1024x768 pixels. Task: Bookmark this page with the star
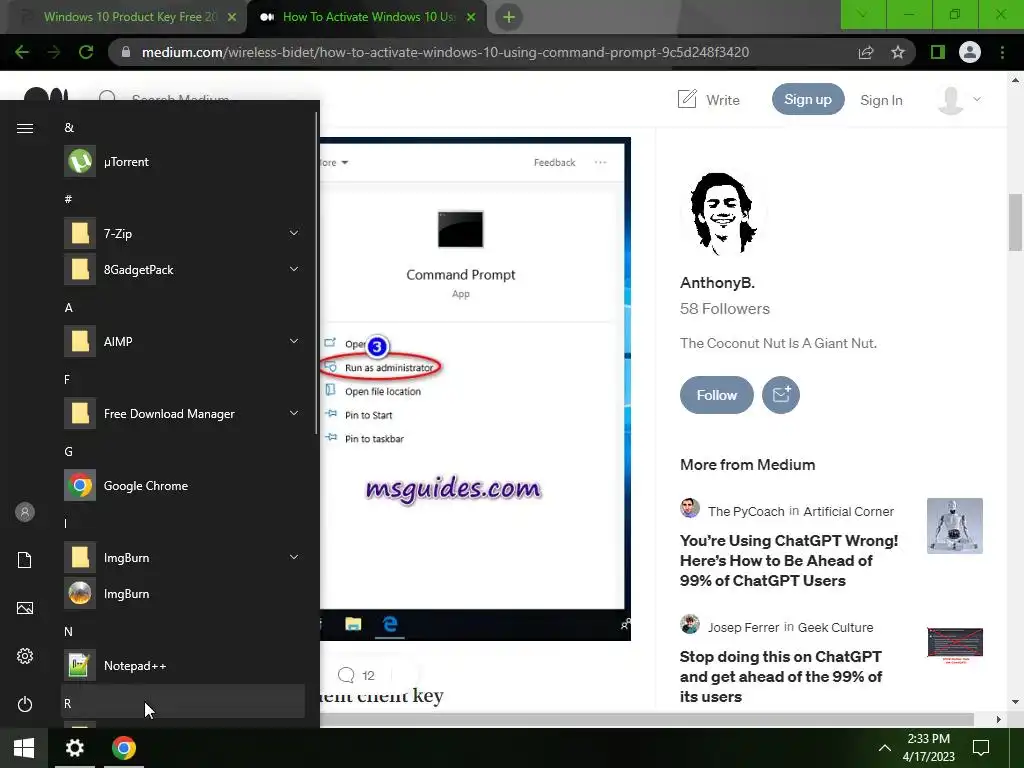pos(898,52)
